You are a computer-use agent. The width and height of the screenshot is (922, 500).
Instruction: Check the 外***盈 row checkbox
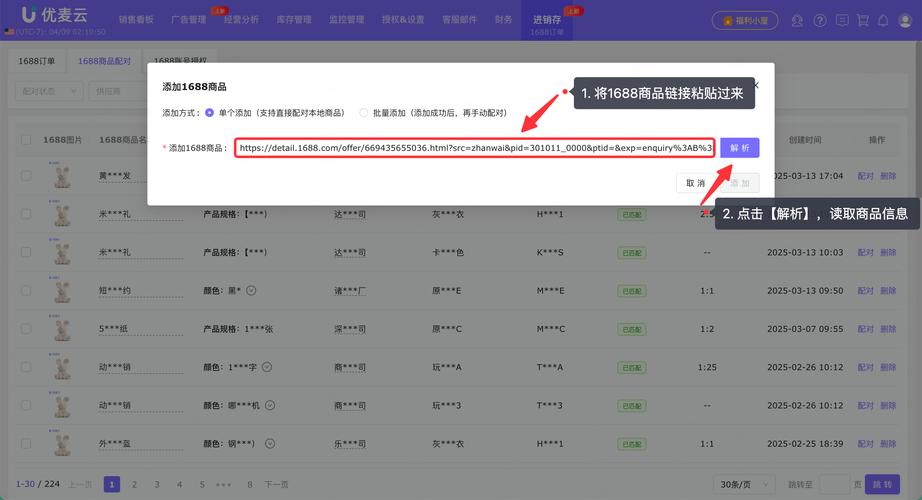(26, 444)
